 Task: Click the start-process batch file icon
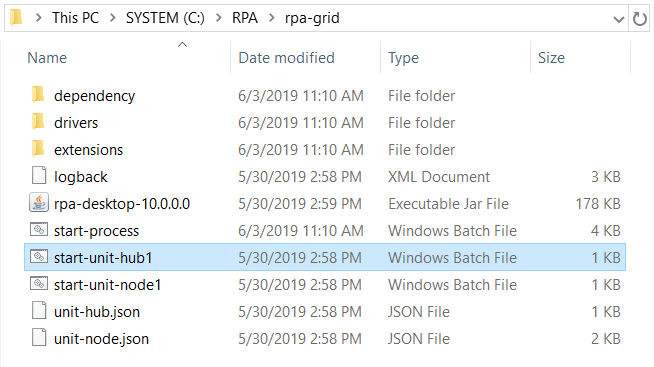(39, 229)
